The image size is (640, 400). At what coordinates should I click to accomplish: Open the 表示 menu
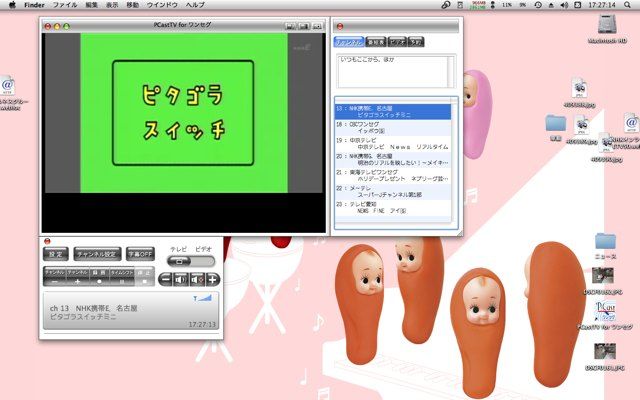[112, 5]
